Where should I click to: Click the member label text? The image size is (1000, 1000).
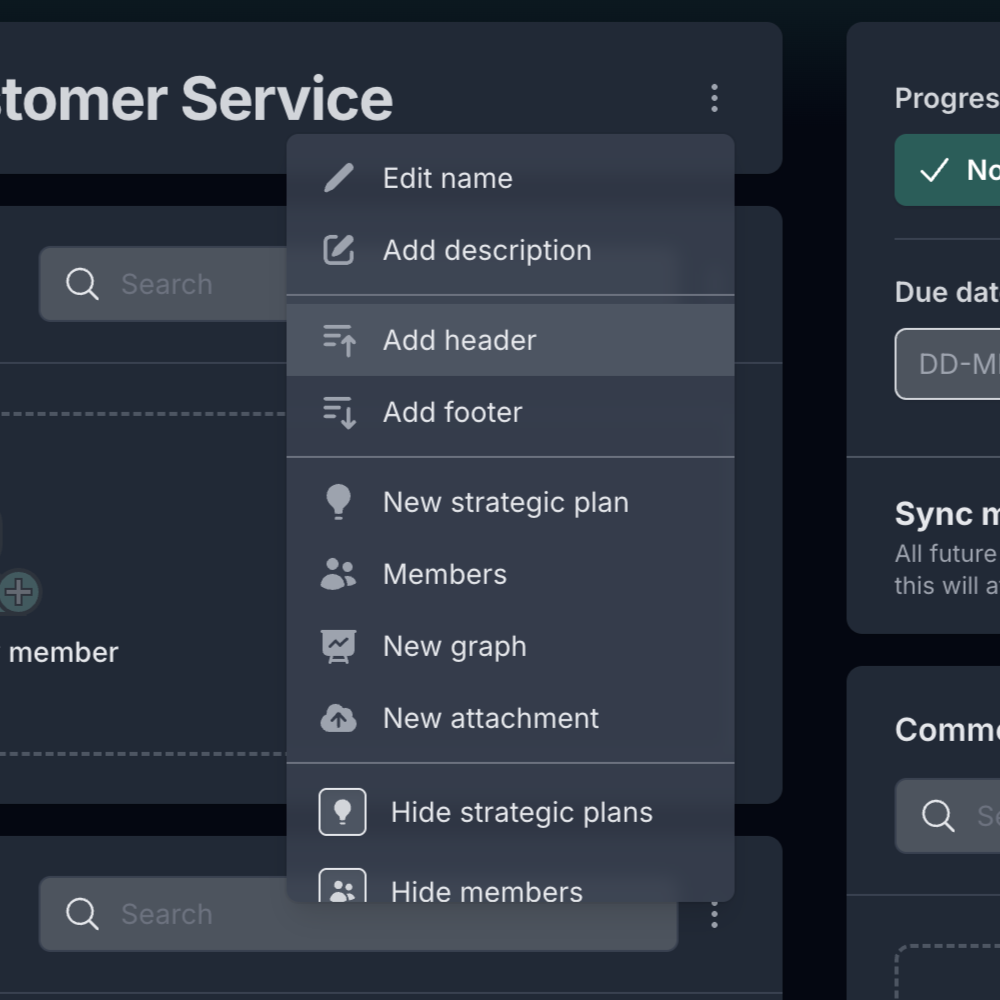point(63,652)
